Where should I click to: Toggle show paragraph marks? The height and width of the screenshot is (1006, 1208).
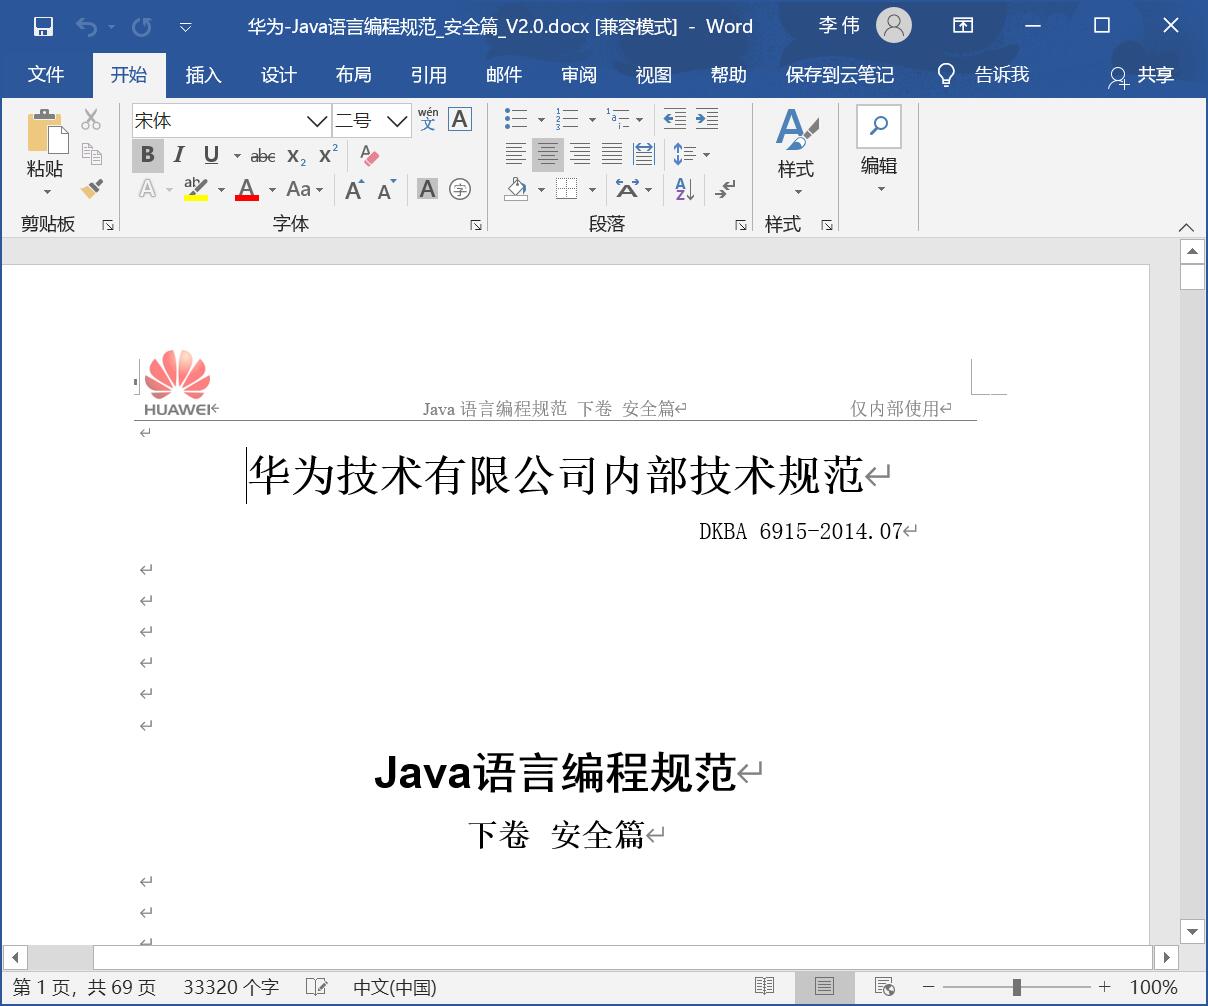click(x=726, y=189)
